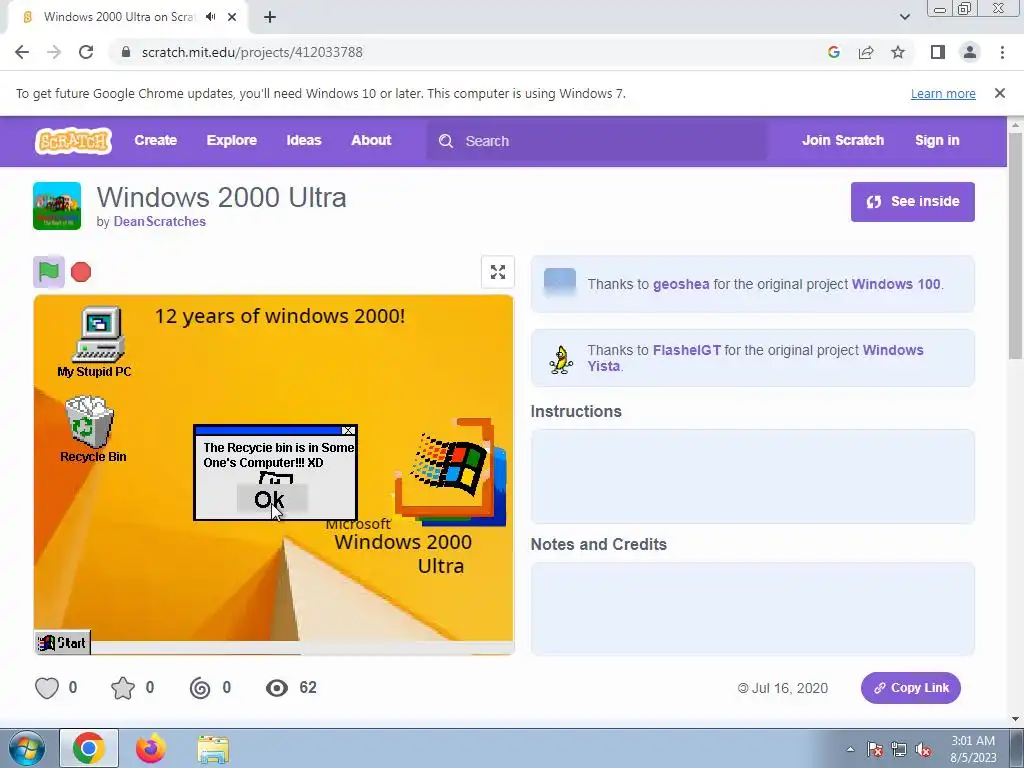The width and height of the screenshot is (1024, 768).
Task: Toggle Chrome side panel
Action: (x=938, y=52)
